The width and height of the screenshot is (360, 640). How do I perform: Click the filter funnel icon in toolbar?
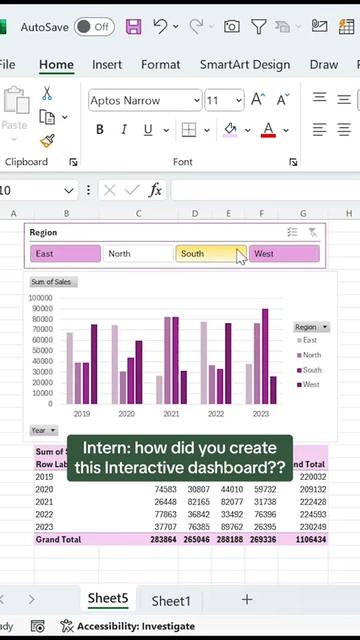tap(259, 27)
